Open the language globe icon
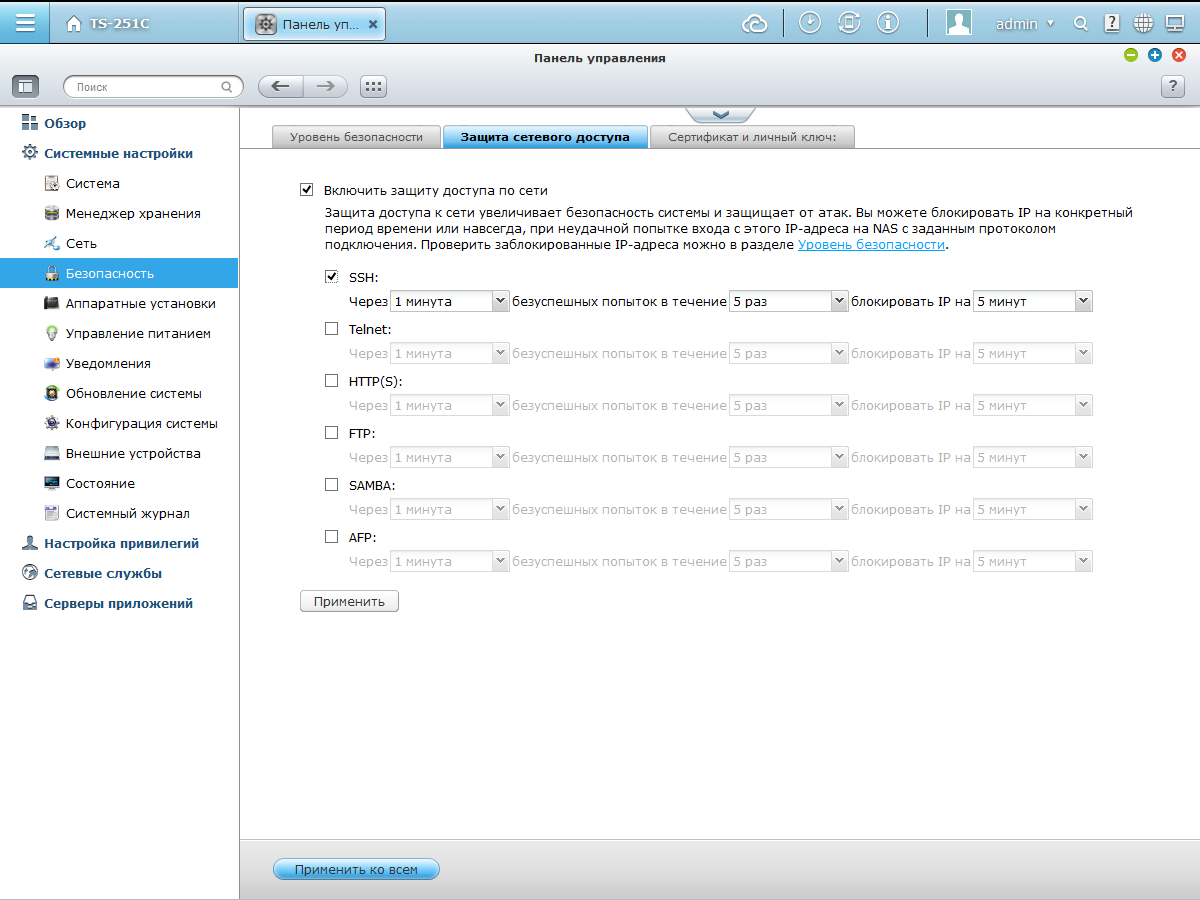 coord(1144,23)
